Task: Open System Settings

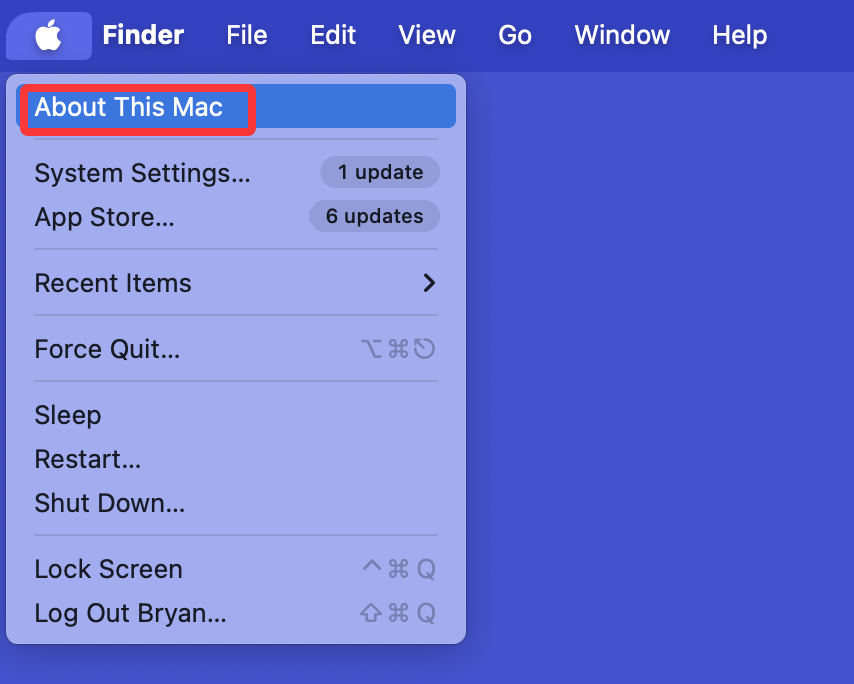Action: click(143, 172)
